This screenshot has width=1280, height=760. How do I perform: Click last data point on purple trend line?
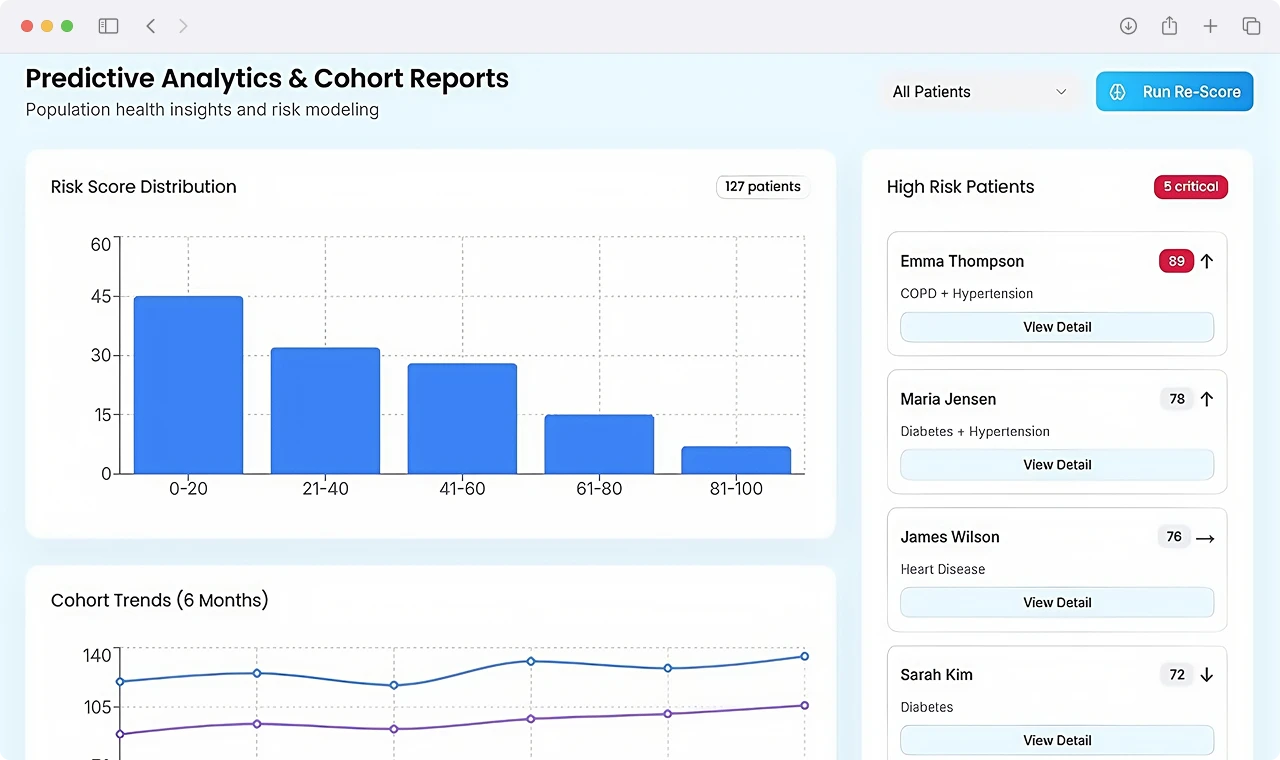click(804, 705)
